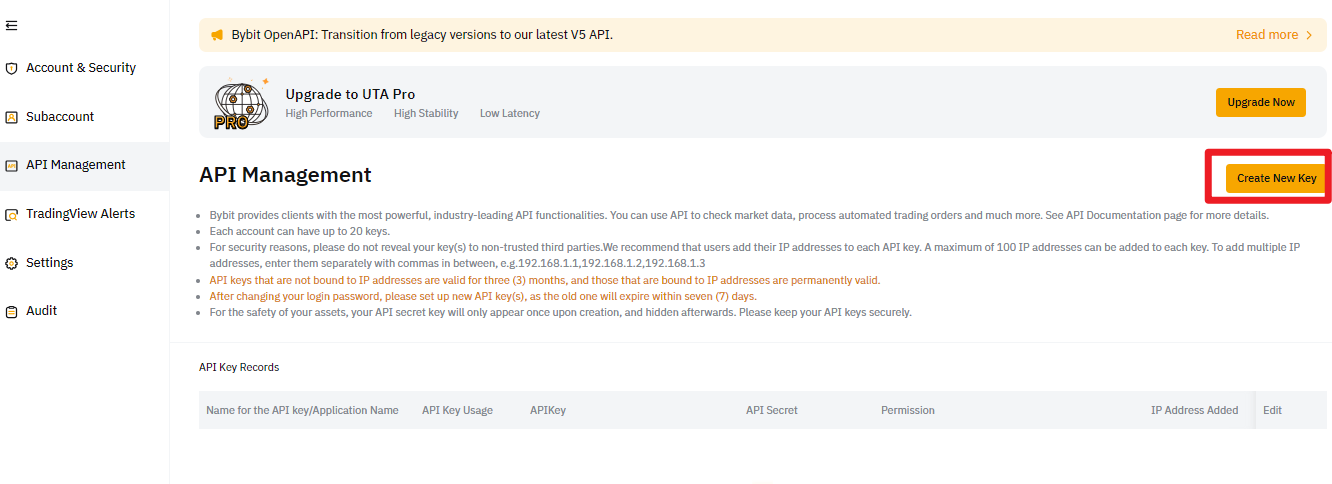
Task: Click the megaphone announcement icon
Action: click(217, 35)
